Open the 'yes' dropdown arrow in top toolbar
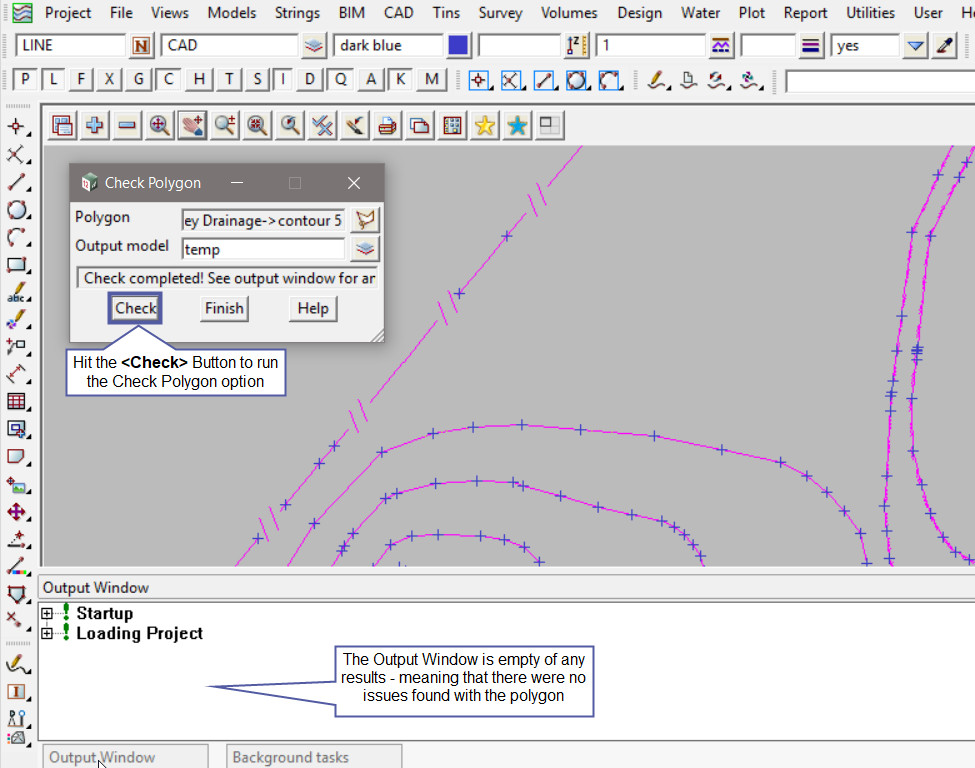 click(x=915, y=46)
